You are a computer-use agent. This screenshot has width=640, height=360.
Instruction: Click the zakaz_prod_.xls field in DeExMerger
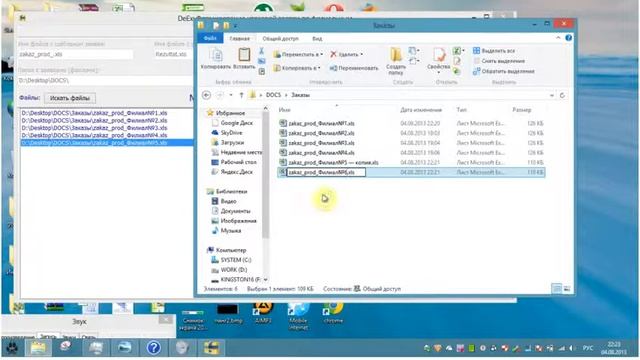[x=76, y=54]
